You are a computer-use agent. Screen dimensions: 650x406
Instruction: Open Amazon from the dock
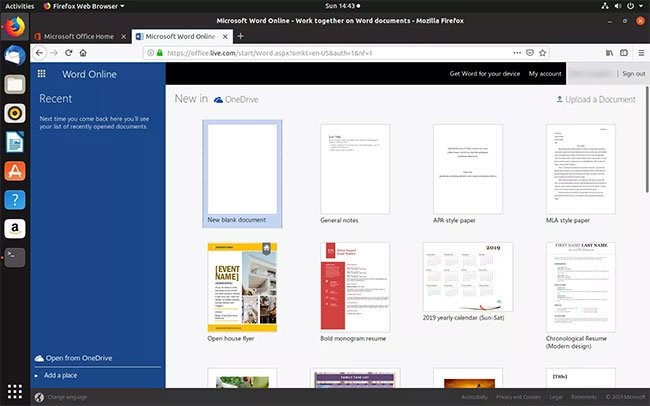coord(15,229)
